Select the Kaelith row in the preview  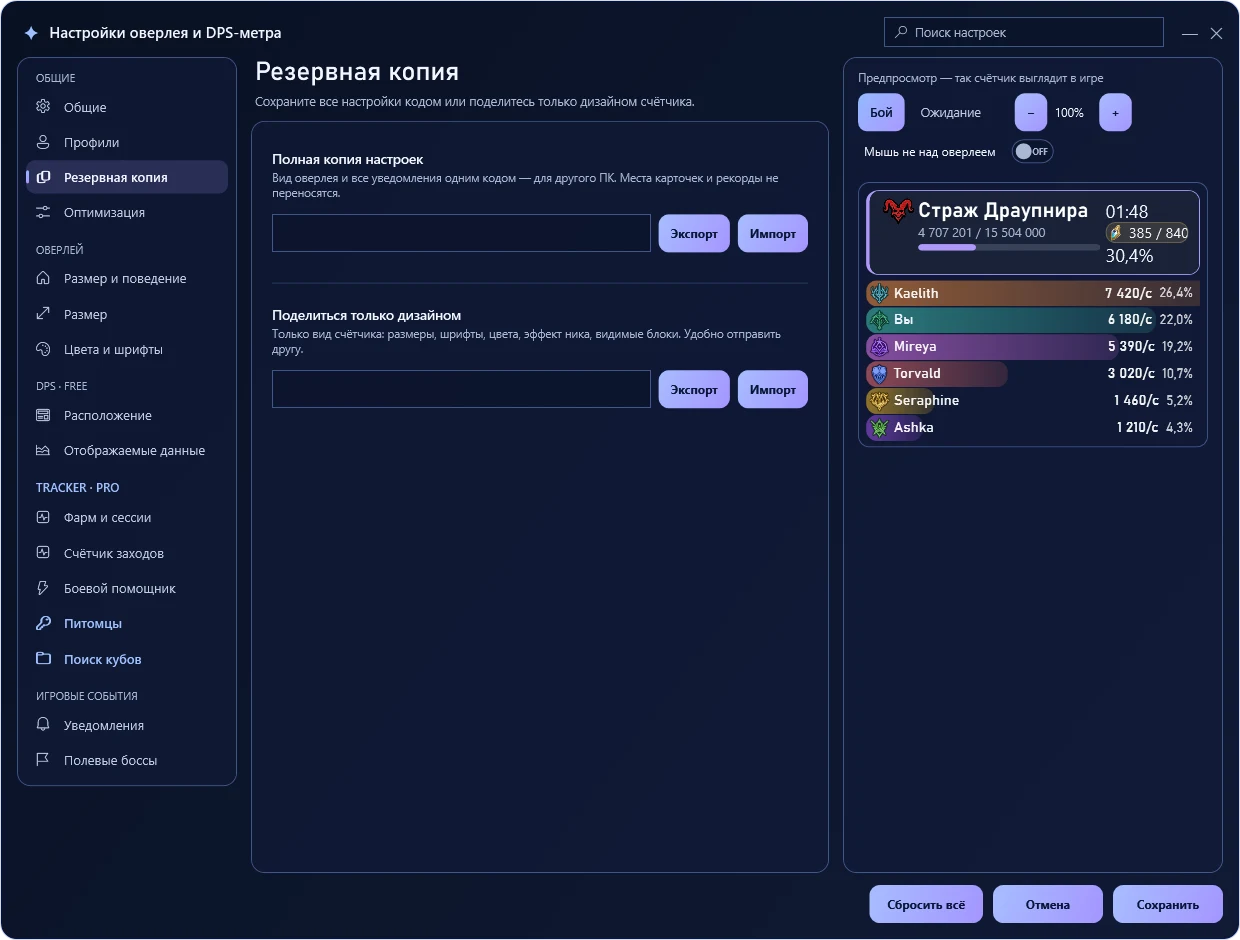click(1033, 293)
